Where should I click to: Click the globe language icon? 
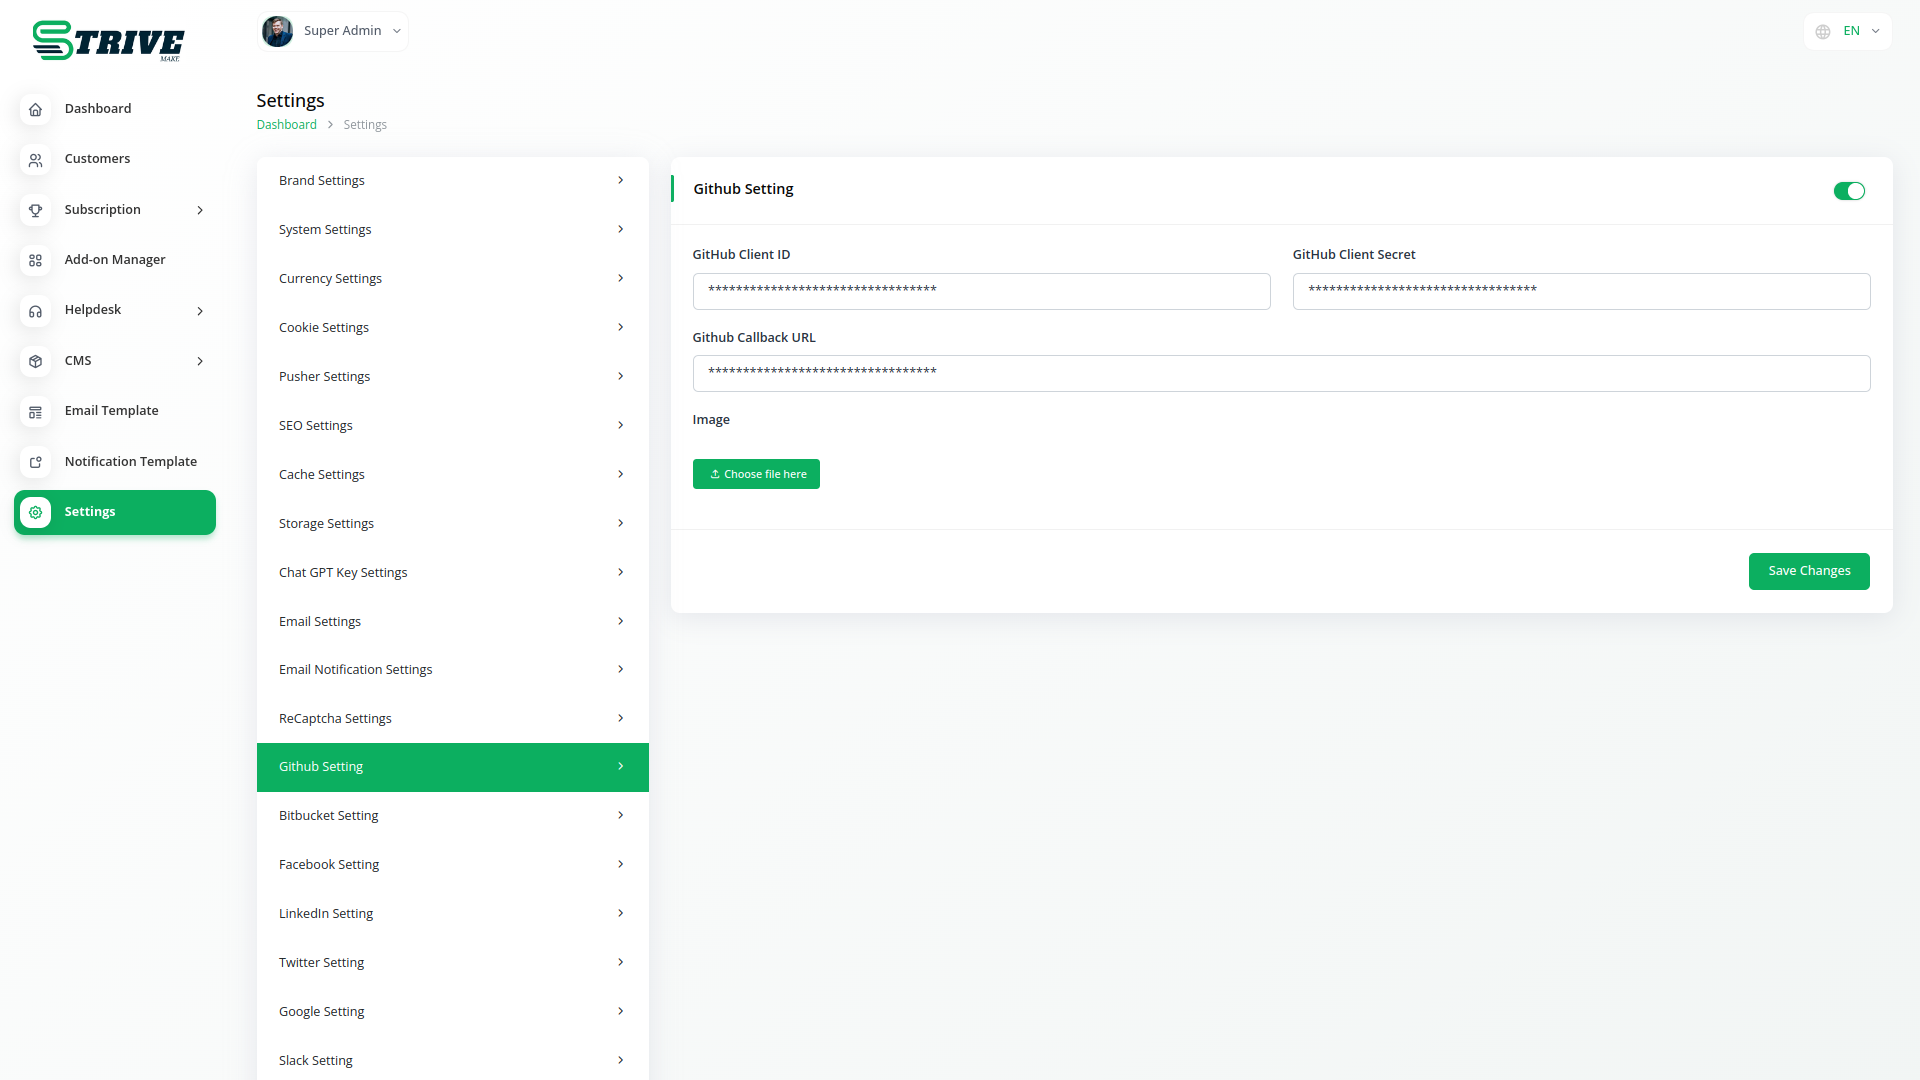pyautogui.click(x=1823, y=32)
